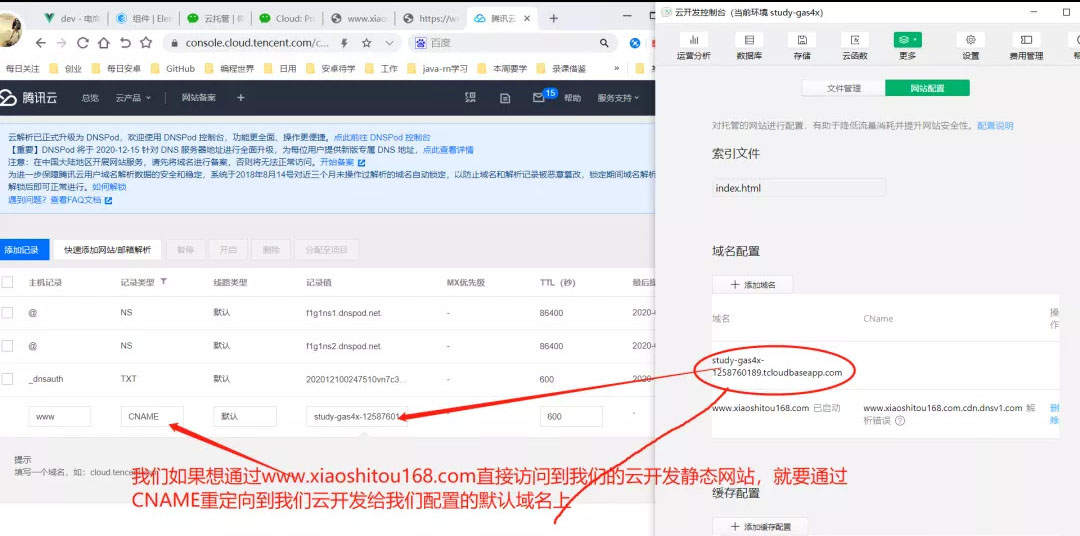
Task: Switch to the 云托管 browser tab
Action: point(215,19)
